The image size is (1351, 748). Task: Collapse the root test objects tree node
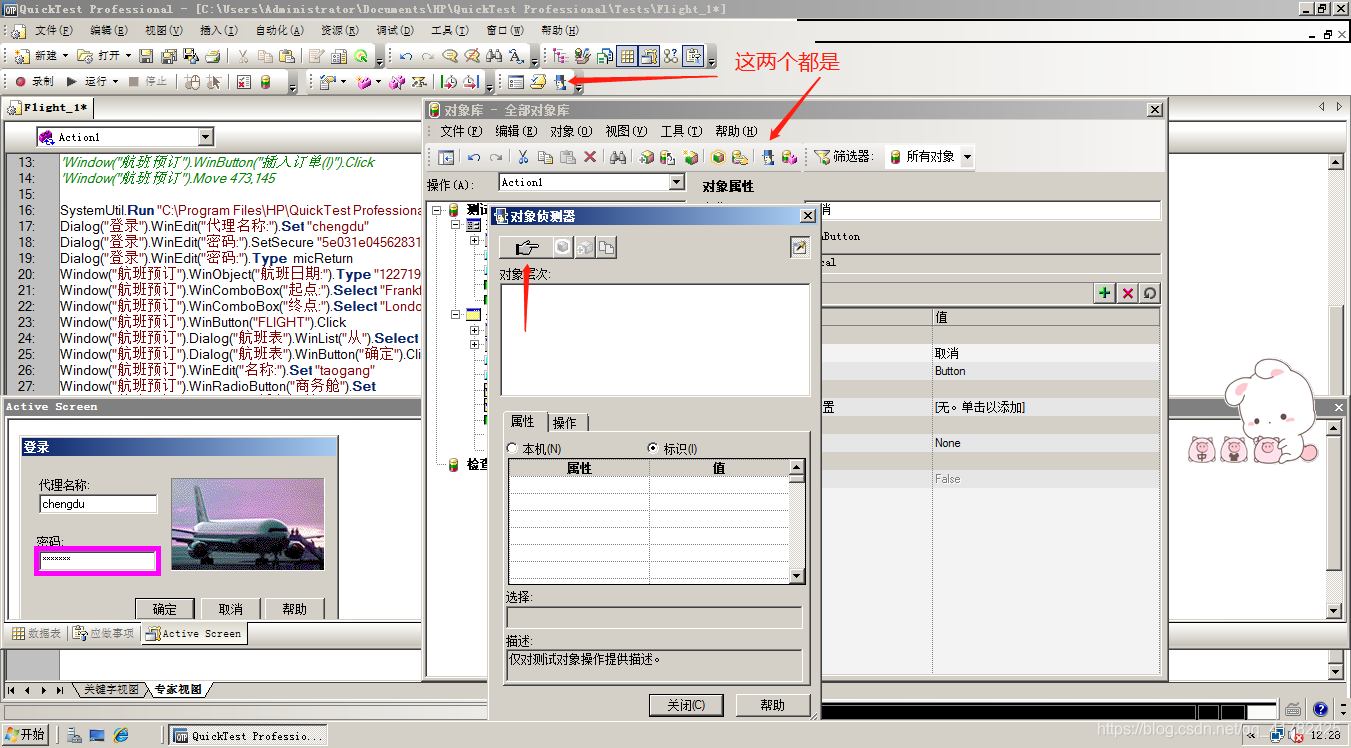(x=437, y=210)
